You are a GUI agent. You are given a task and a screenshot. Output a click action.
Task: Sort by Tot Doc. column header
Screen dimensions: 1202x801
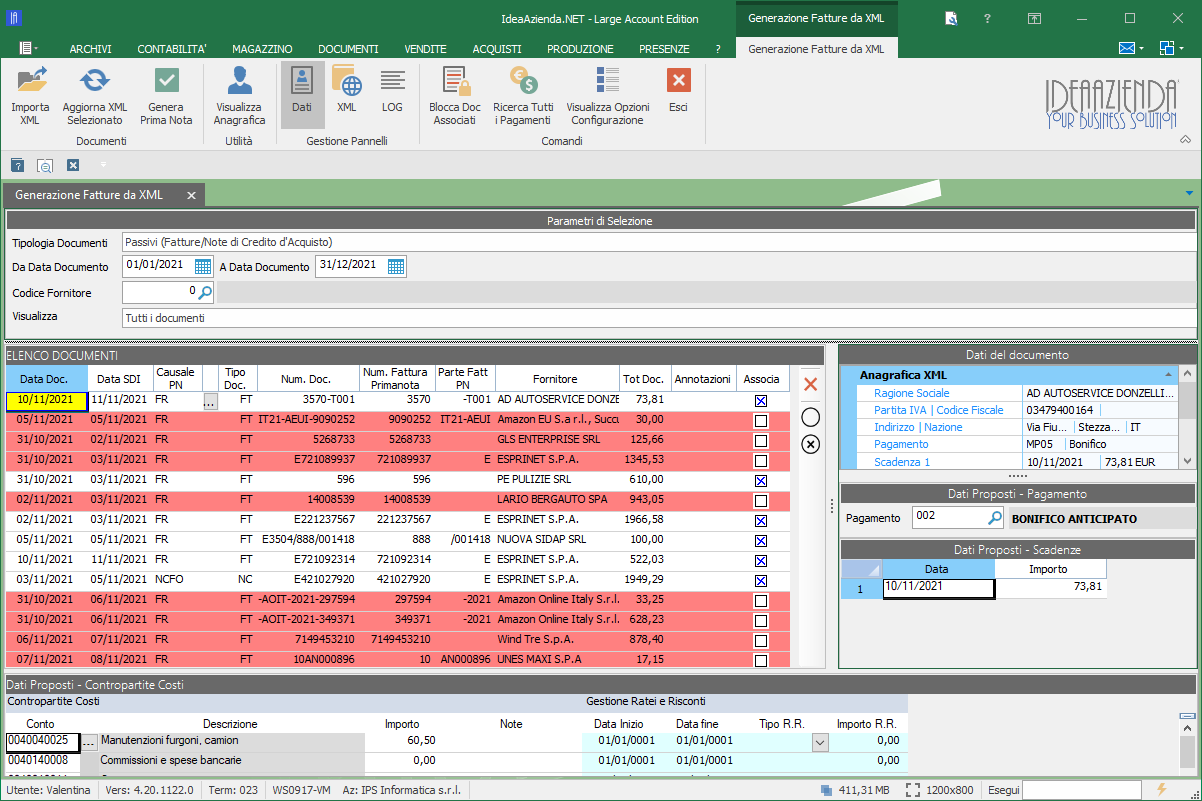(644, 379)
